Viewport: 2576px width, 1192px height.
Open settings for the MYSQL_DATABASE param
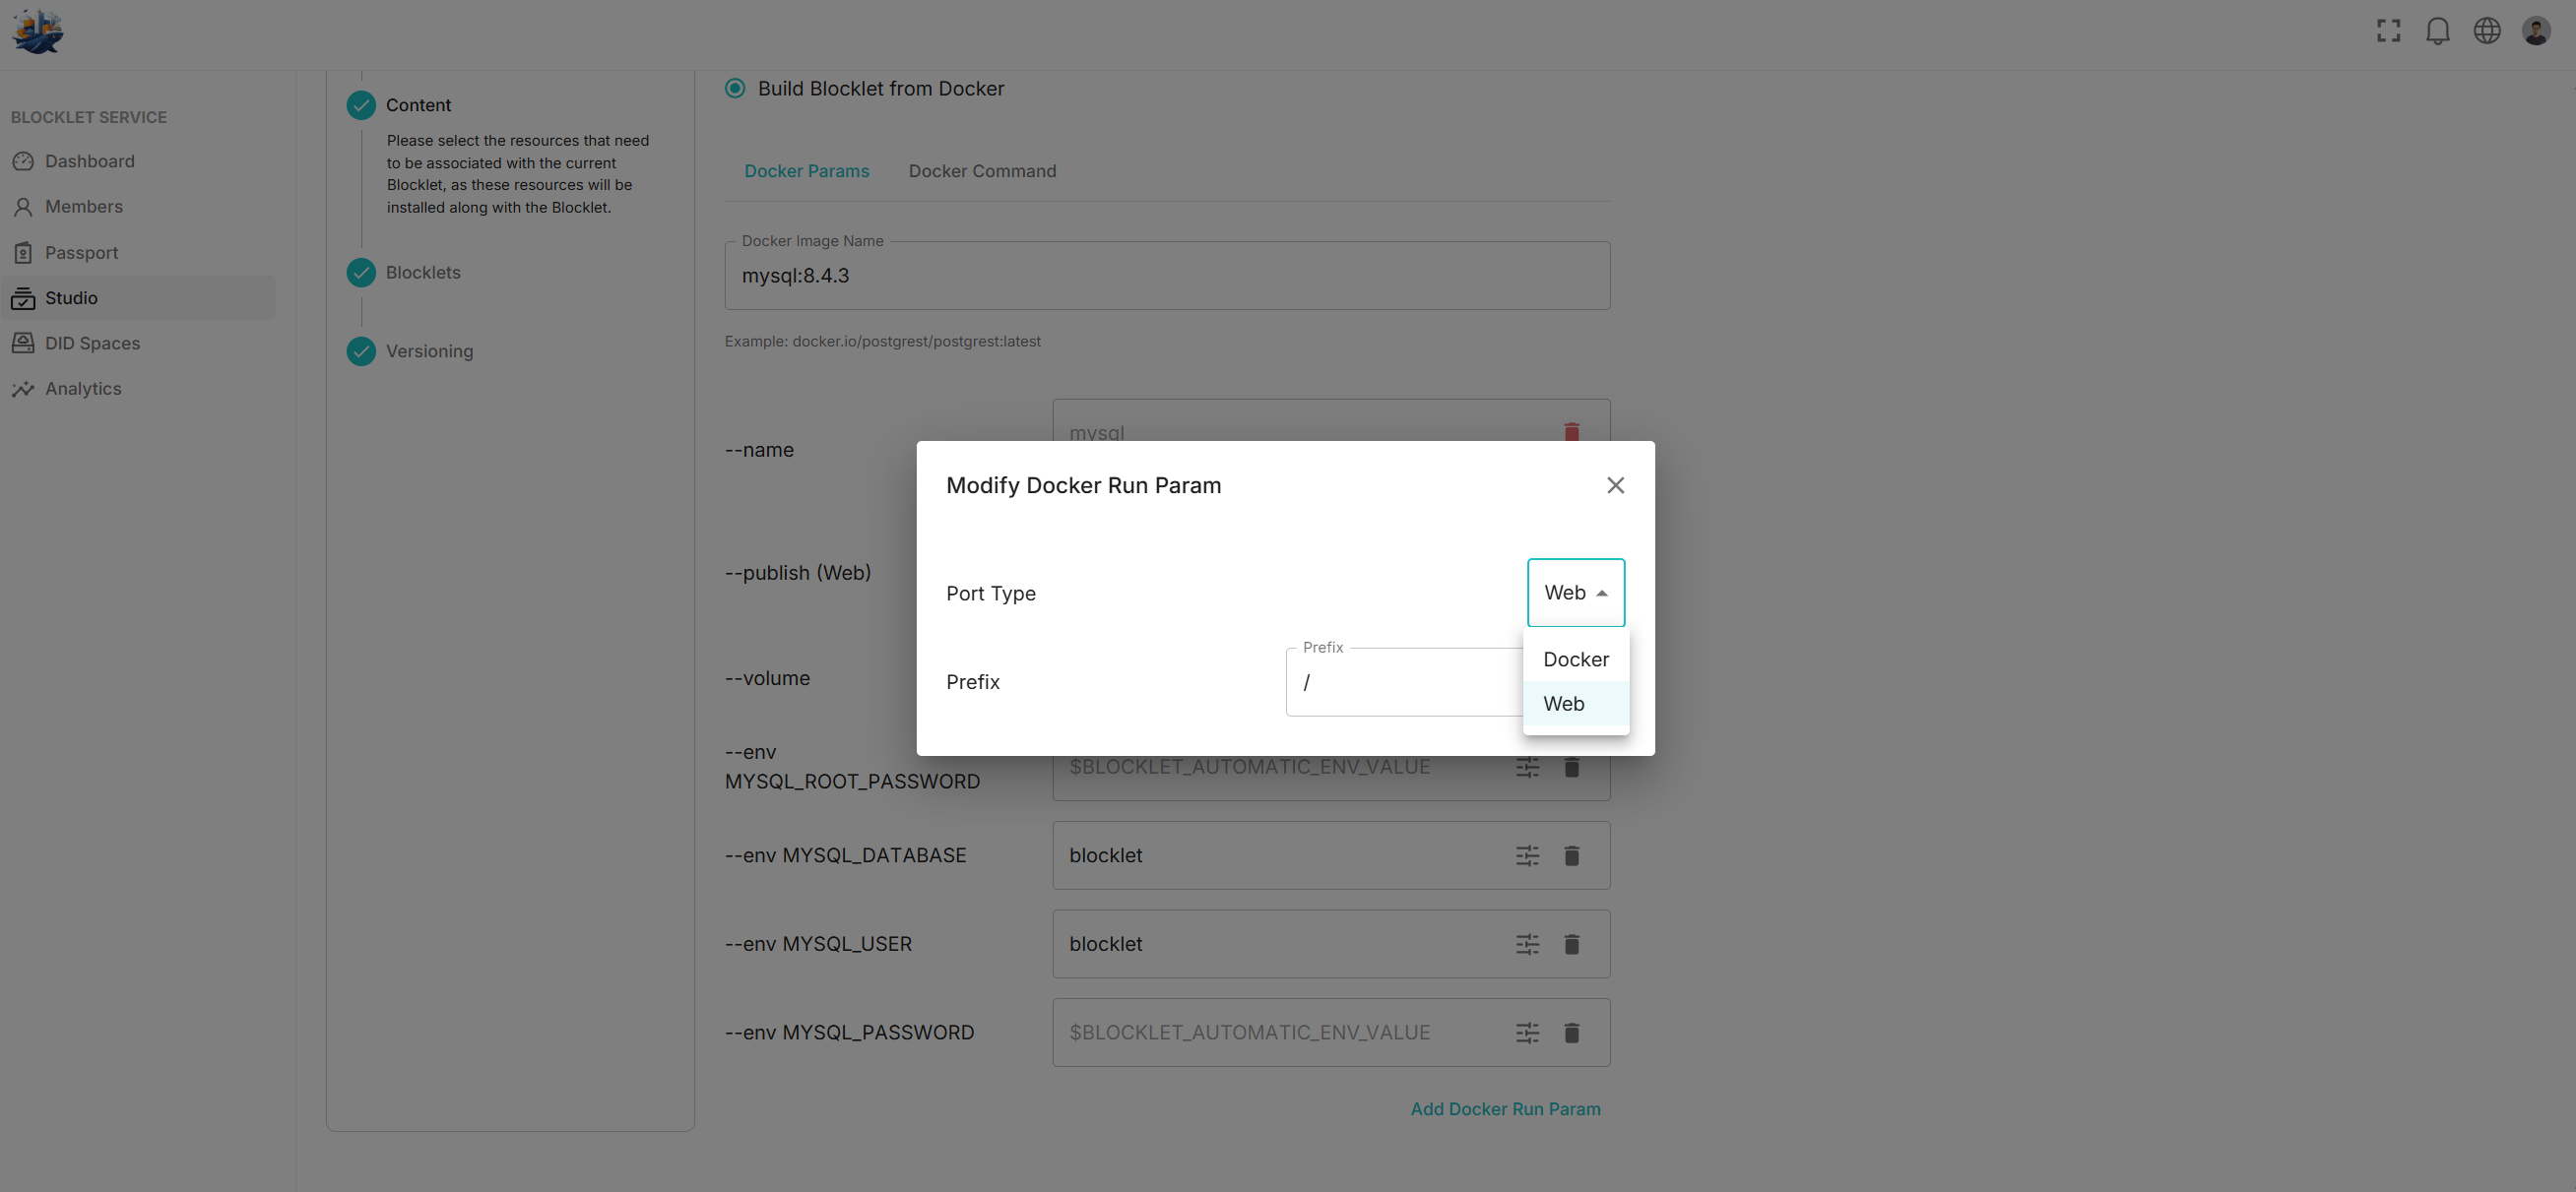1527,856
